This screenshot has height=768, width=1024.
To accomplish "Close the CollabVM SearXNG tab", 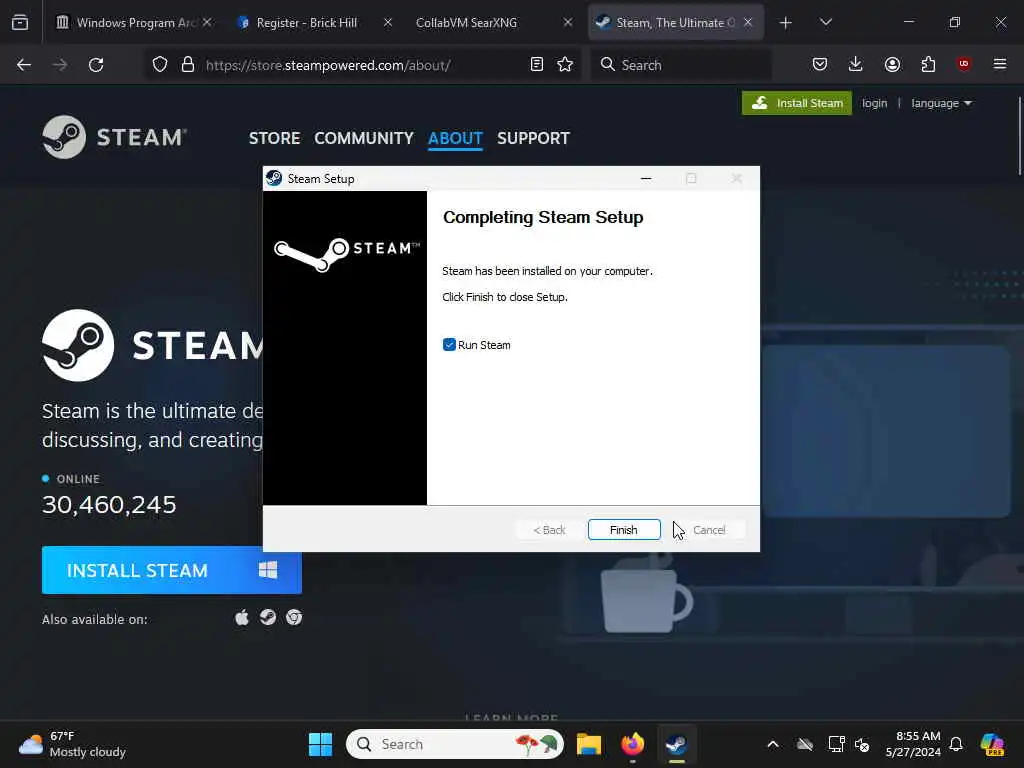I will click(x=568, y=22).
